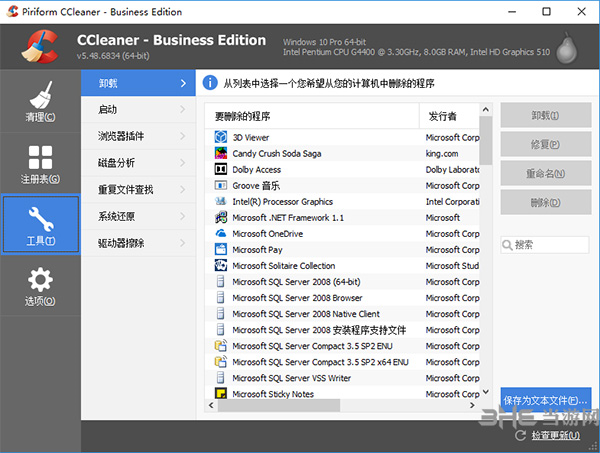The width and height of the screenshot is (600, 453).
Task: Select the Candy Crush Soda Saga icon
Action: 221,153
